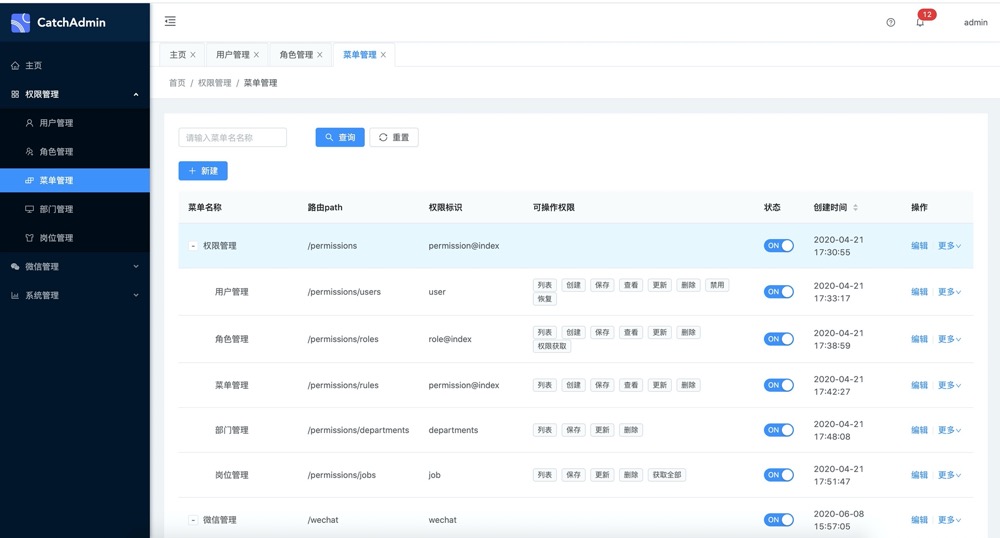
Task: Click the 禁用 tag in 用户管理 row
Action: click(x=717, y=285)
